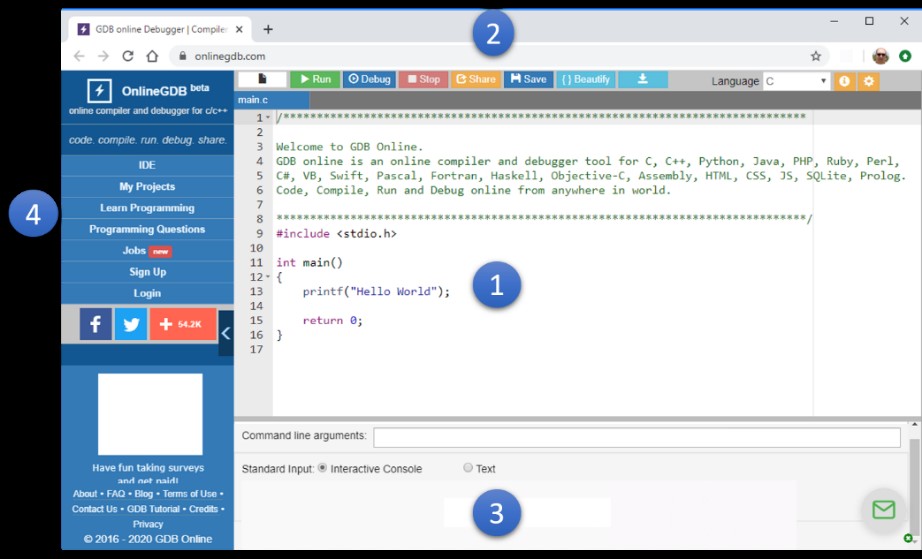Click the browser home icon
This screenshot has width=922, height=559.
[152, 56]
